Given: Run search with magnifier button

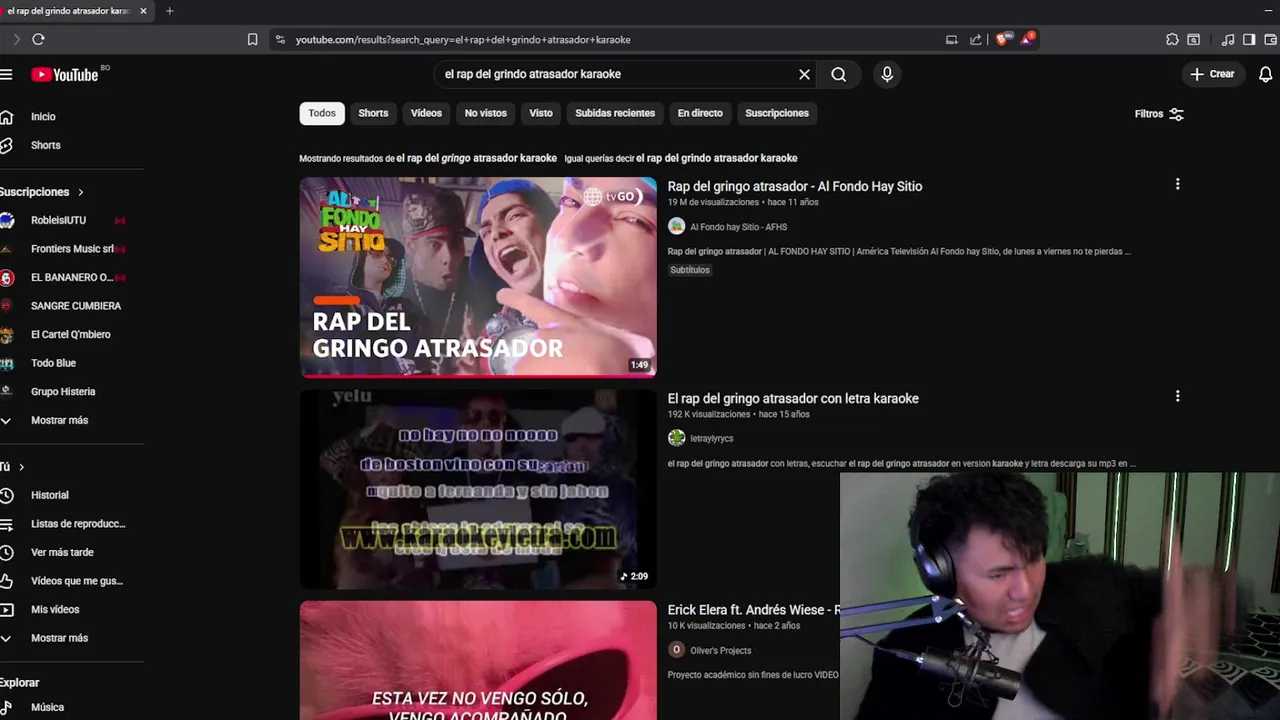Looking at the screenshot, I should coord(839,74).
